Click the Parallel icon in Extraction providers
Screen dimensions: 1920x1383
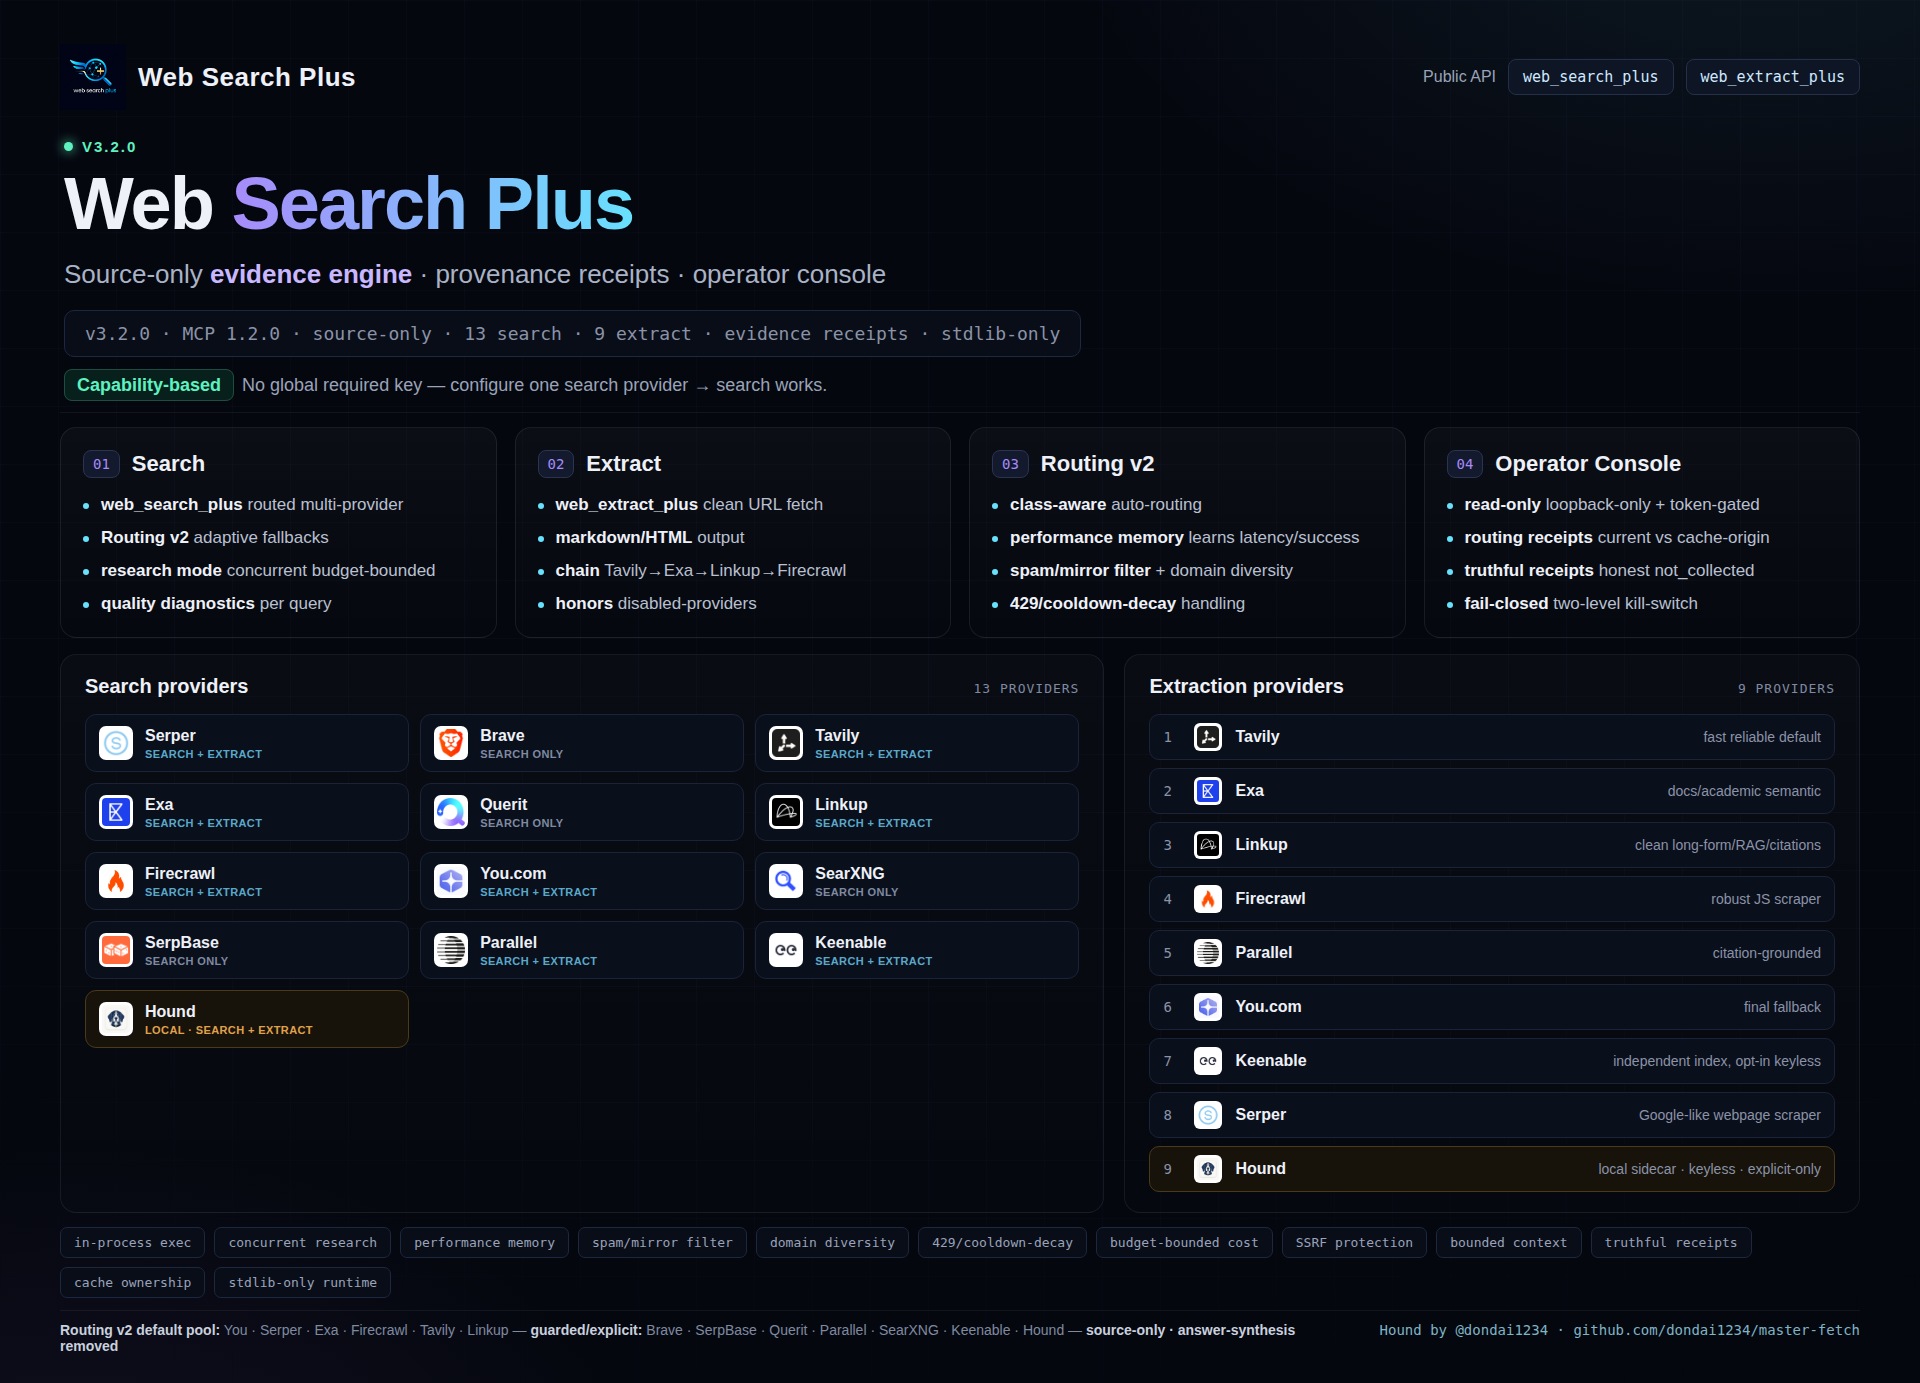1208,953
